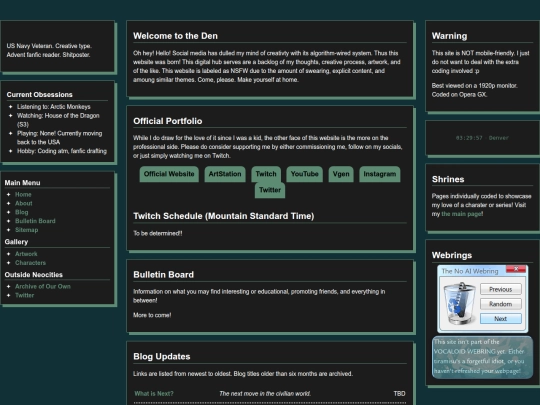The width and height of the screenshot is (540, 405).
Task: Close the No AI Webring widget
Action: (516, 269)
